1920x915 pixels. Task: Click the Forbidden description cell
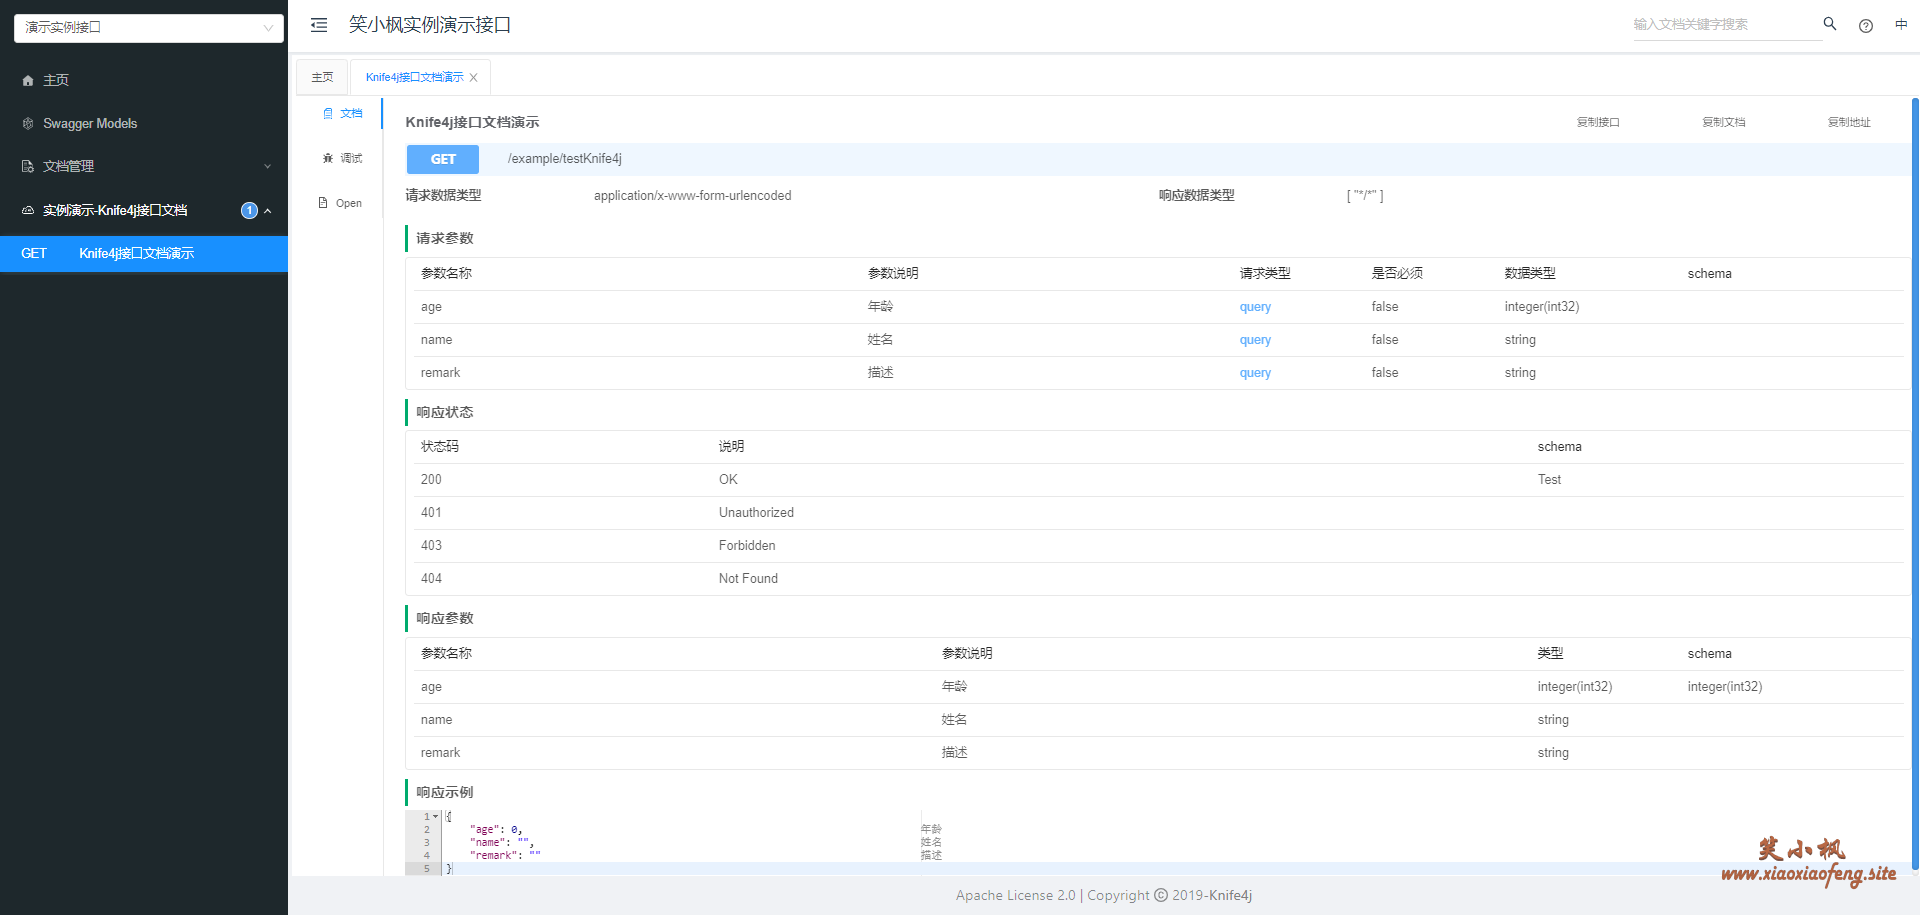tap(747, 546)
